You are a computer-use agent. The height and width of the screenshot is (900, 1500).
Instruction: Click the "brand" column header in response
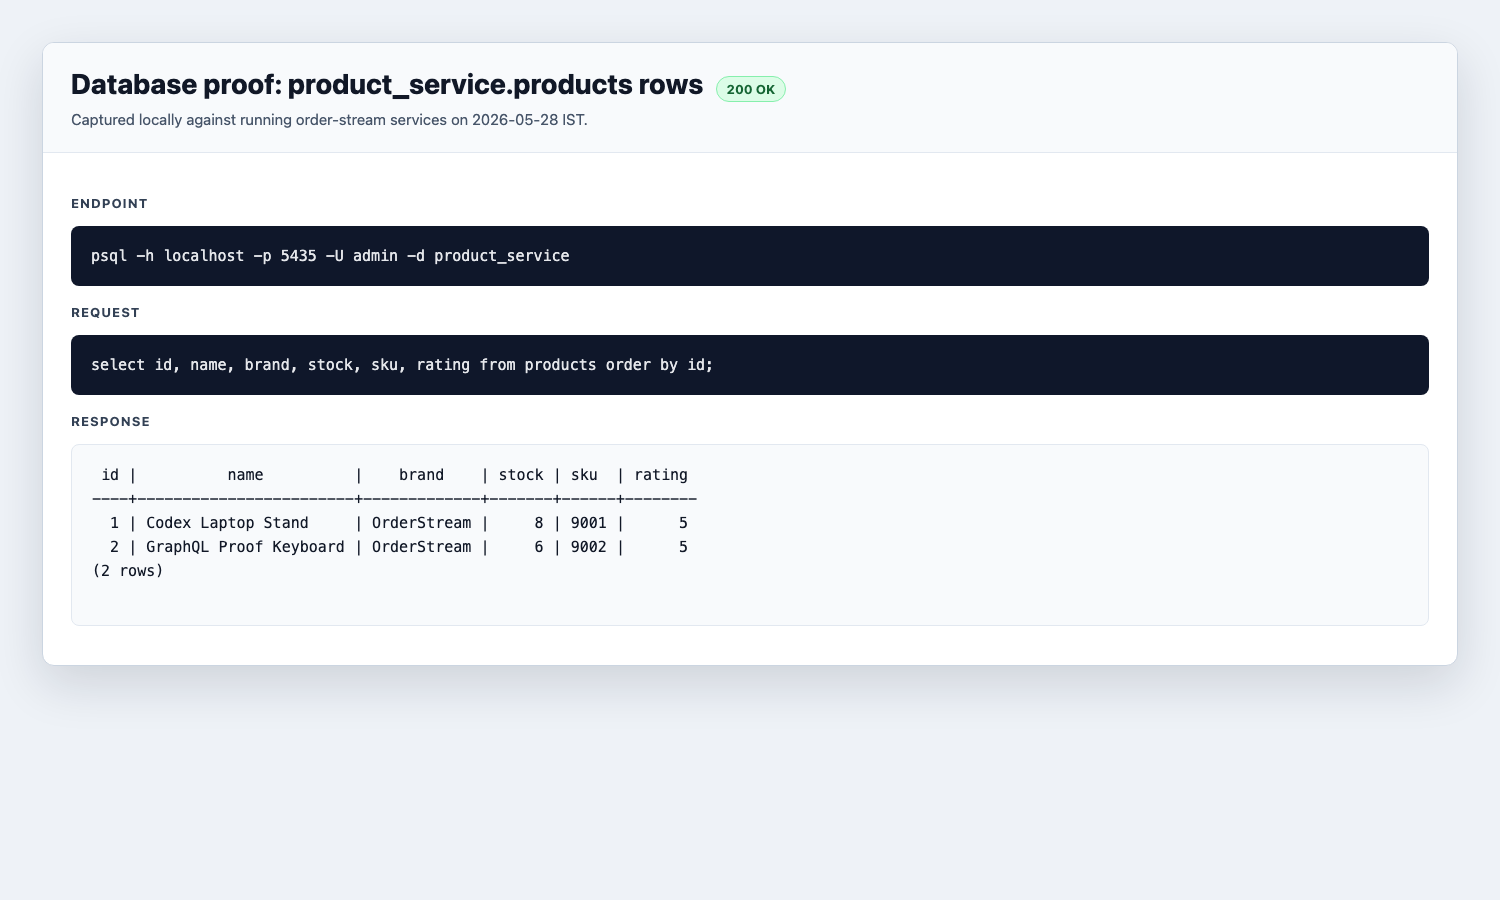coord(421,475)
